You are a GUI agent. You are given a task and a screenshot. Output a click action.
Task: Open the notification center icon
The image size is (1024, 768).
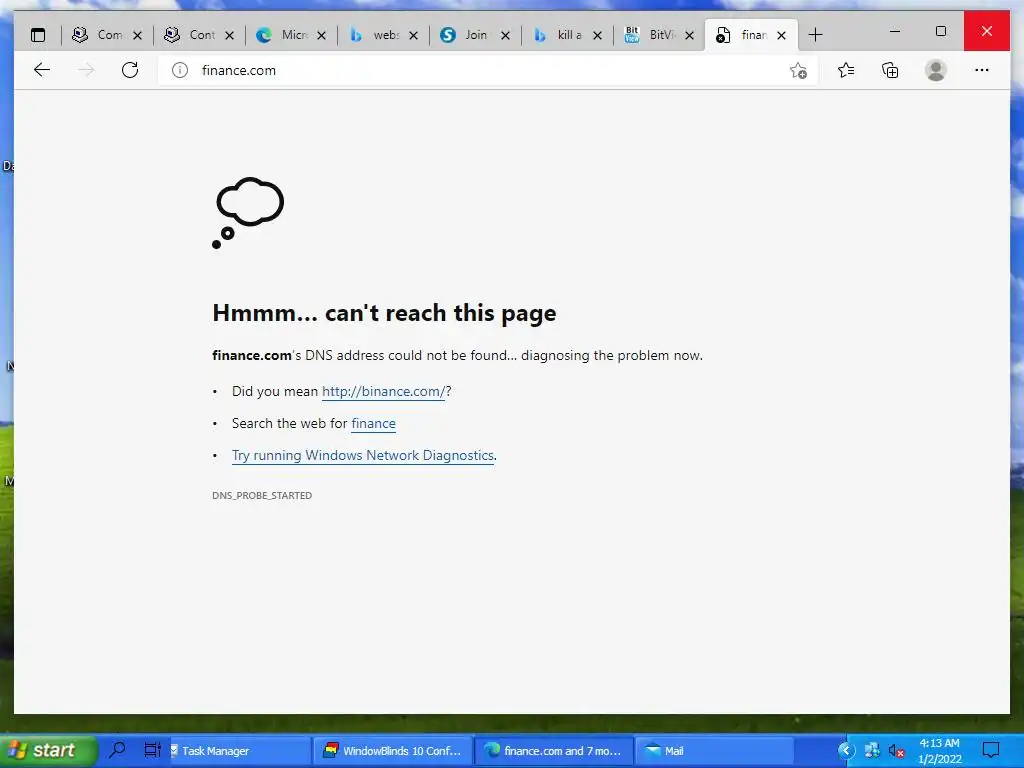[991, 750]
